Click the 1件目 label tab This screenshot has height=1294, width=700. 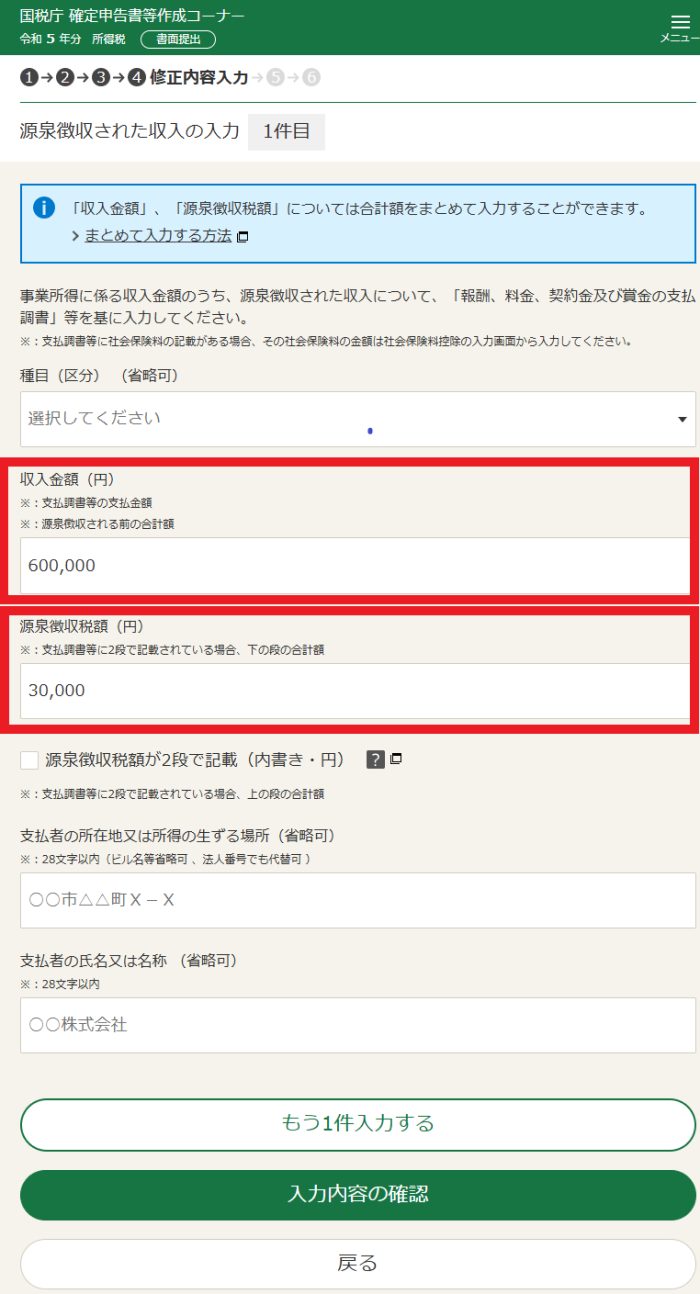287,131
